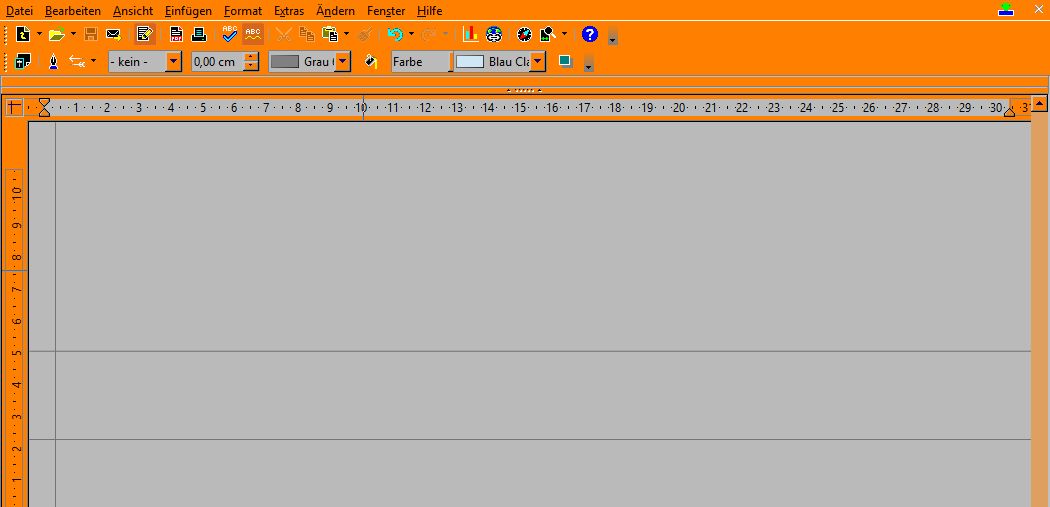Click the line width 0,00 cm field
This screenshot has width=1050, height=507.
(x=216, y=62)
